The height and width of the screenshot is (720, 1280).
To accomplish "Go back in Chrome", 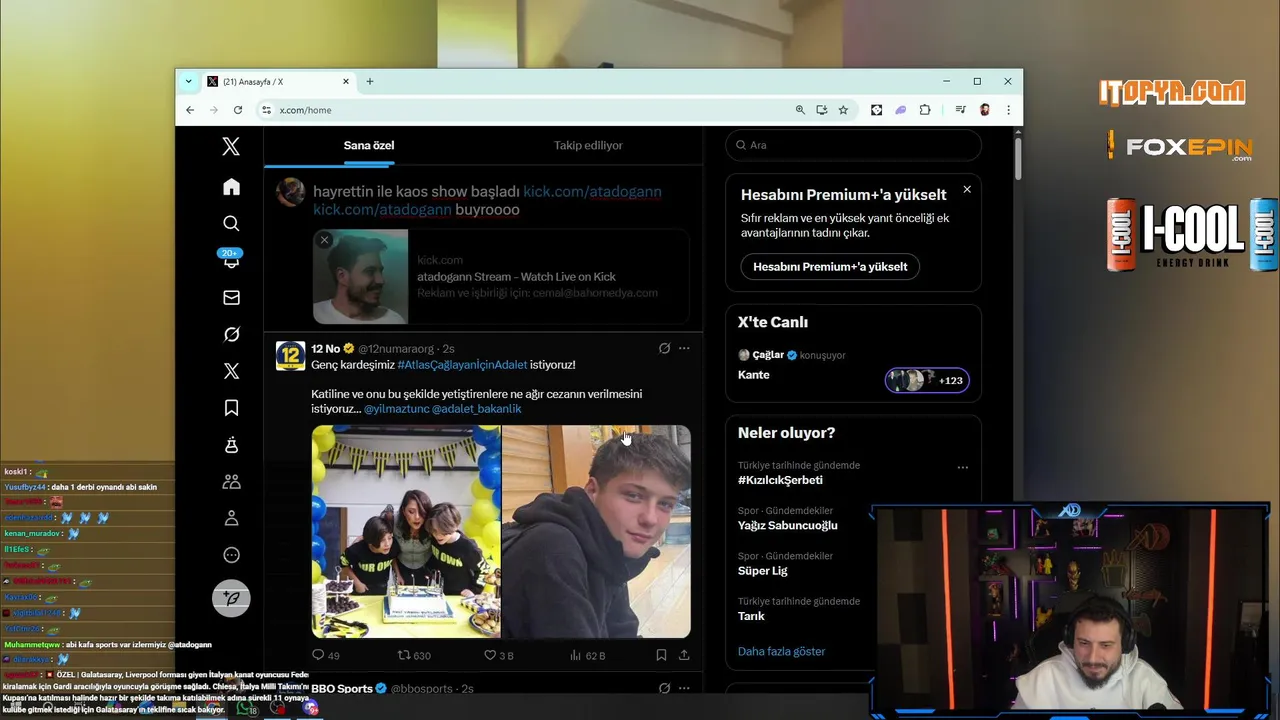I will click(x=190, y=110).
